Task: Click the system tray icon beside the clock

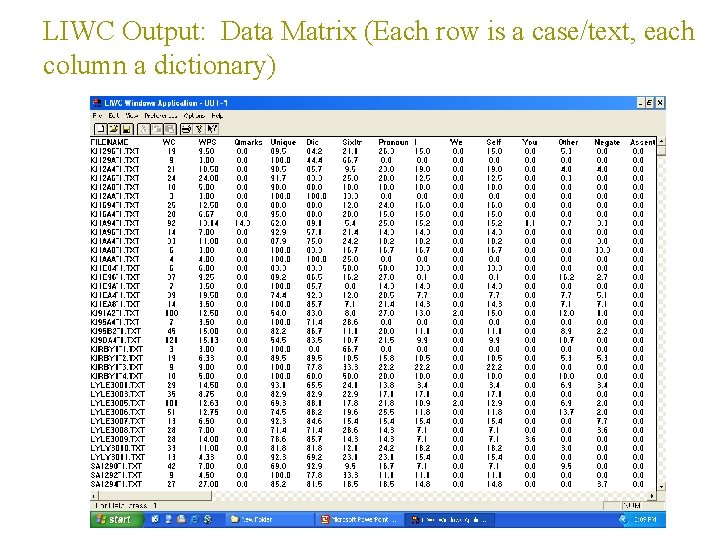Action: (x=623, y=519)
